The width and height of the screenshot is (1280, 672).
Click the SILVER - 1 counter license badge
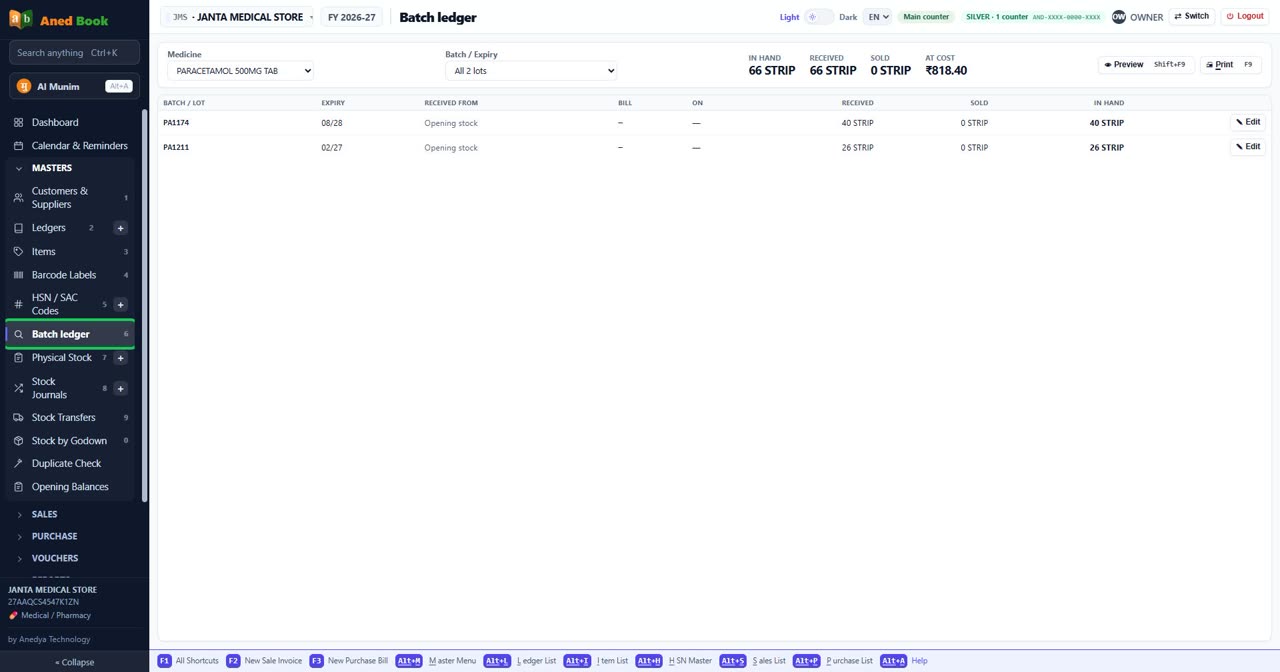click(1033, 17)
